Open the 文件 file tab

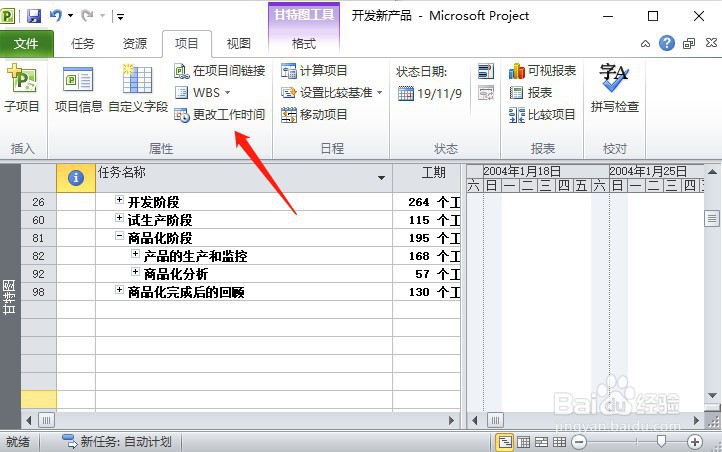tap(26, 44)
